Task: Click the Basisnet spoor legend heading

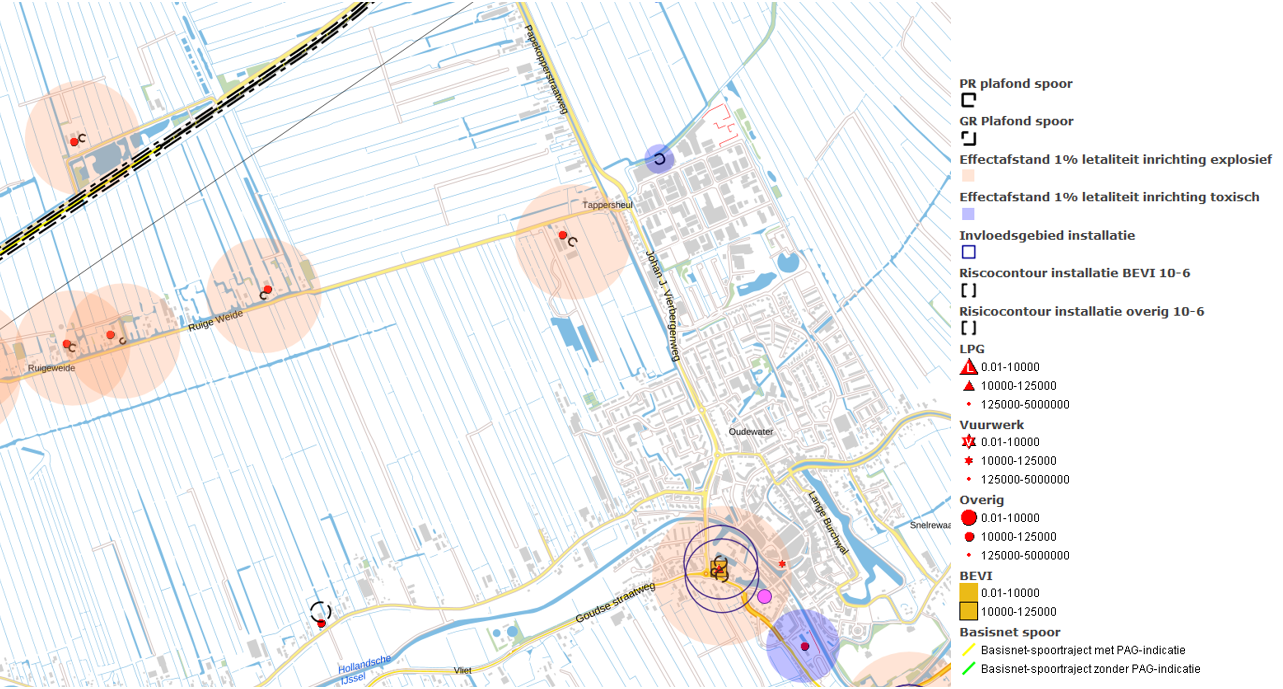Action: point(1010,632)
